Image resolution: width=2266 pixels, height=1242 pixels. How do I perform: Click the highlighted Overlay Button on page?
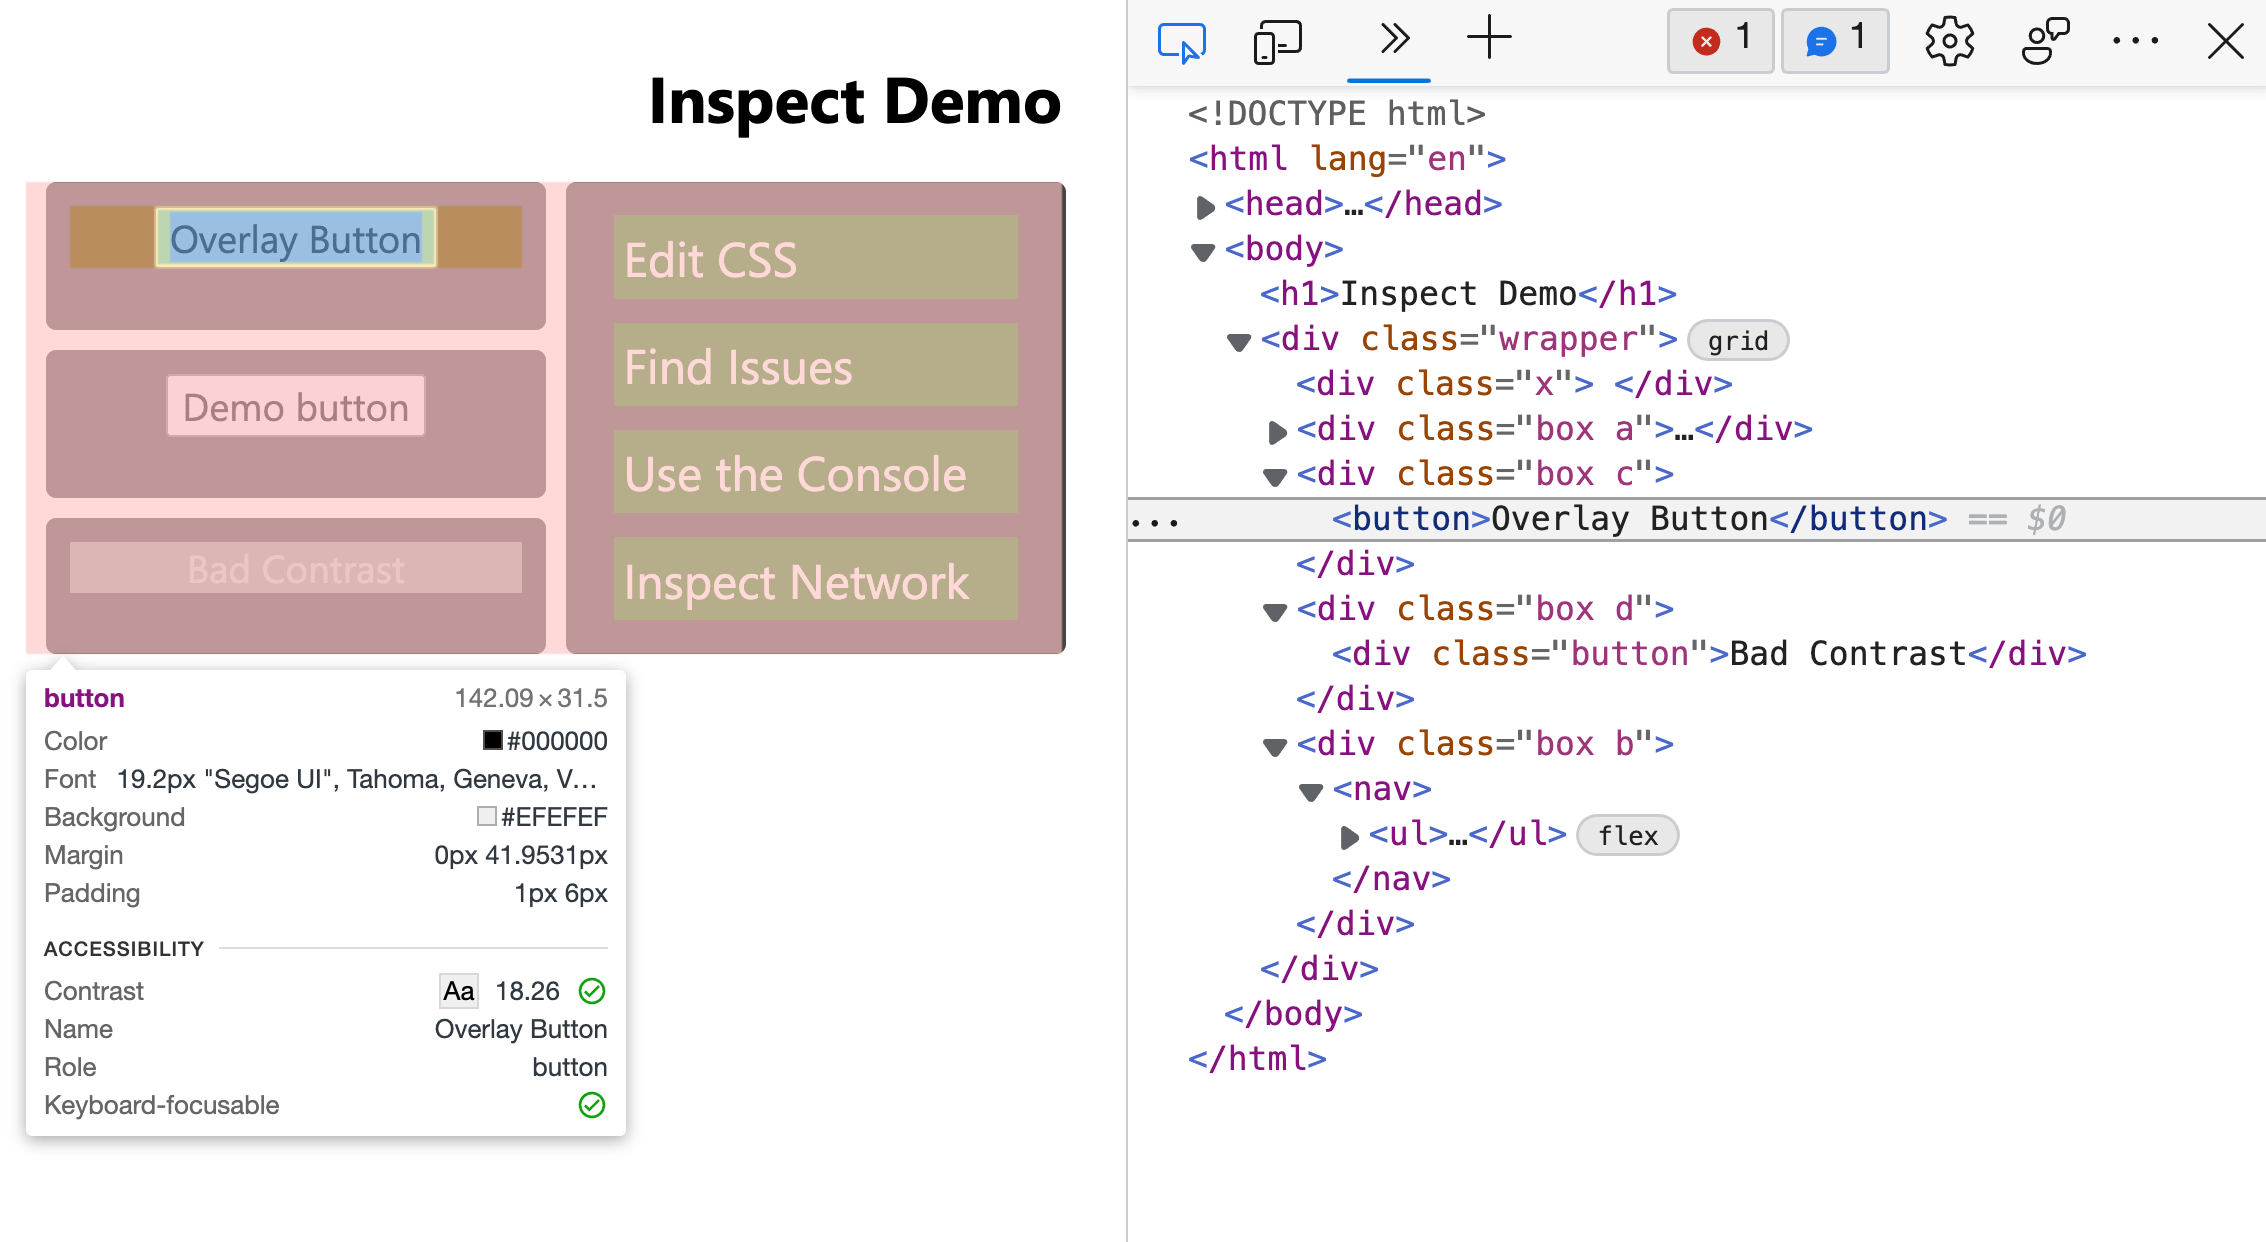[x=295, y=239]
